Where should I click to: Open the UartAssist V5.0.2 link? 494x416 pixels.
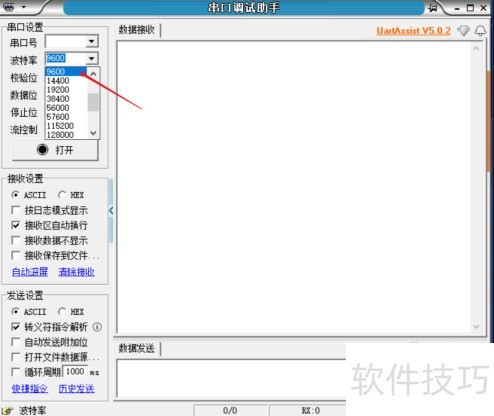[413, 31]
